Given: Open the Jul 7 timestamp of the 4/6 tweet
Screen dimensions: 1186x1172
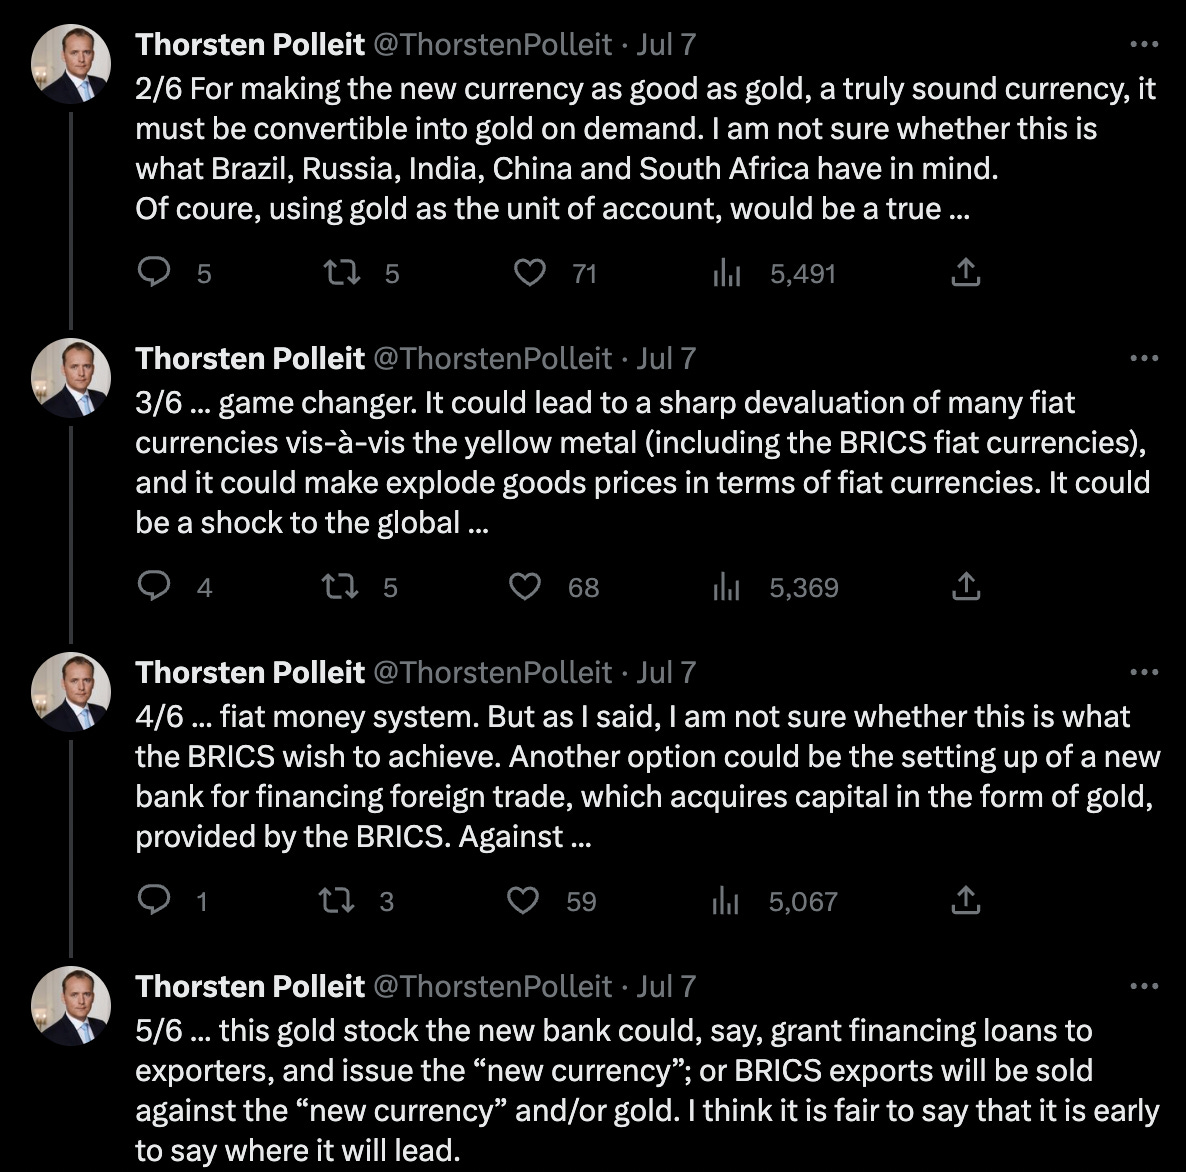Looking at the screenshot, I should coord(665,672).
